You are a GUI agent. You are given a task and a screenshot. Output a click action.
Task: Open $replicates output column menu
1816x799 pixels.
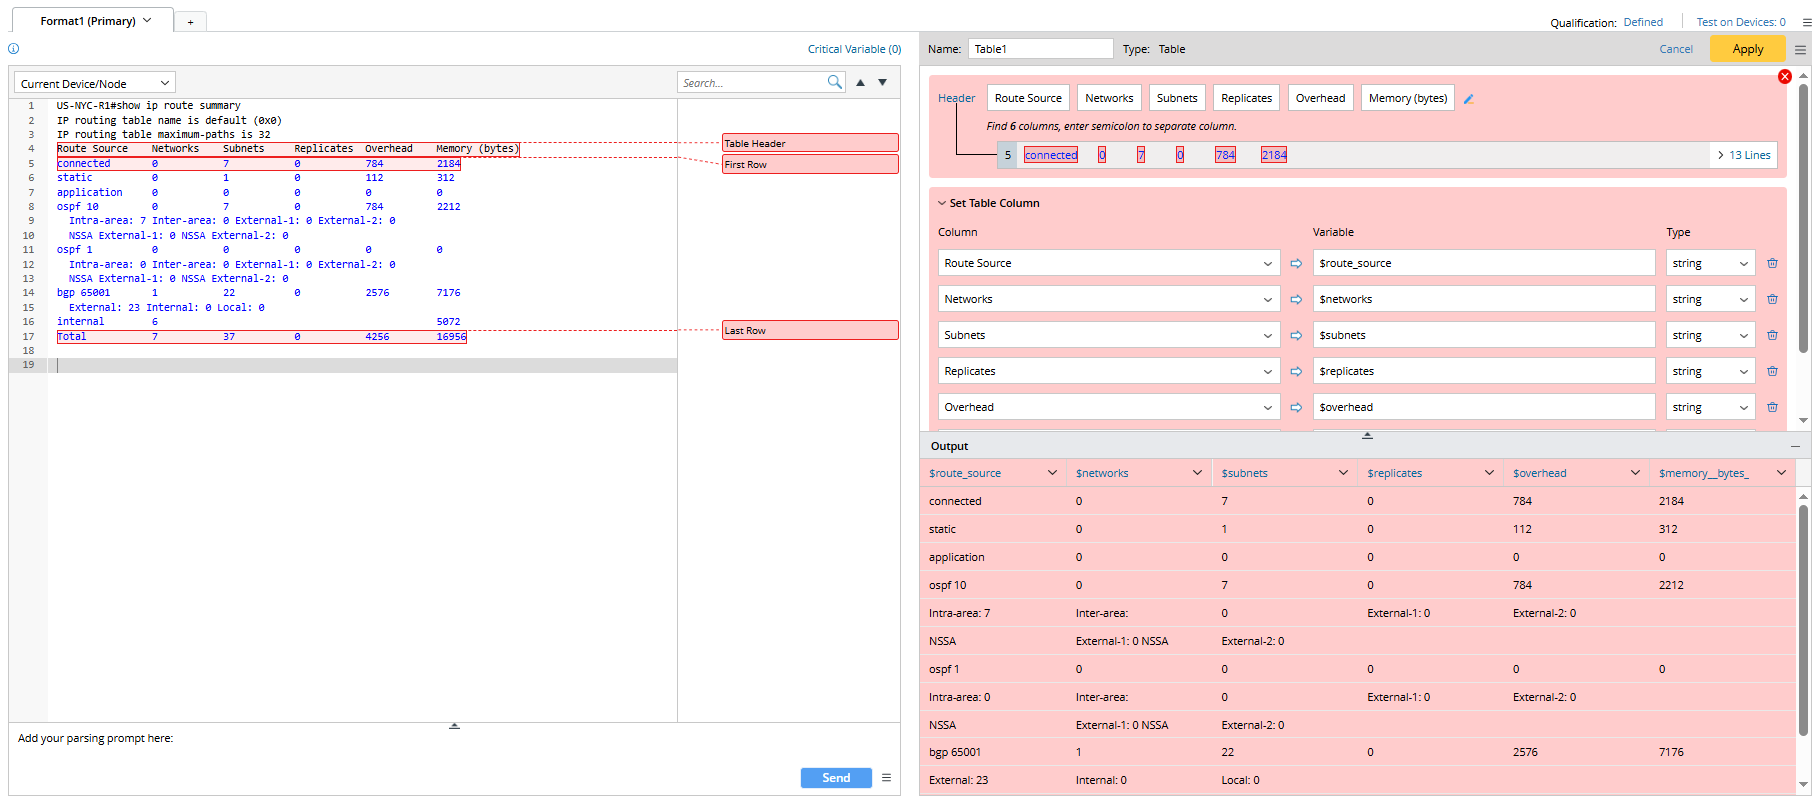(x=1489, y=473)
